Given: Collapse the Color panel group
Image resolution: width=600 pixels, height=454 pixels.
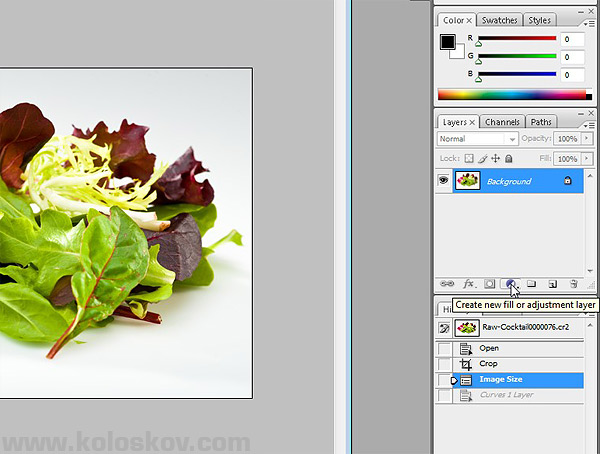Looking at the screenshot, I should [x=581, y=12].
